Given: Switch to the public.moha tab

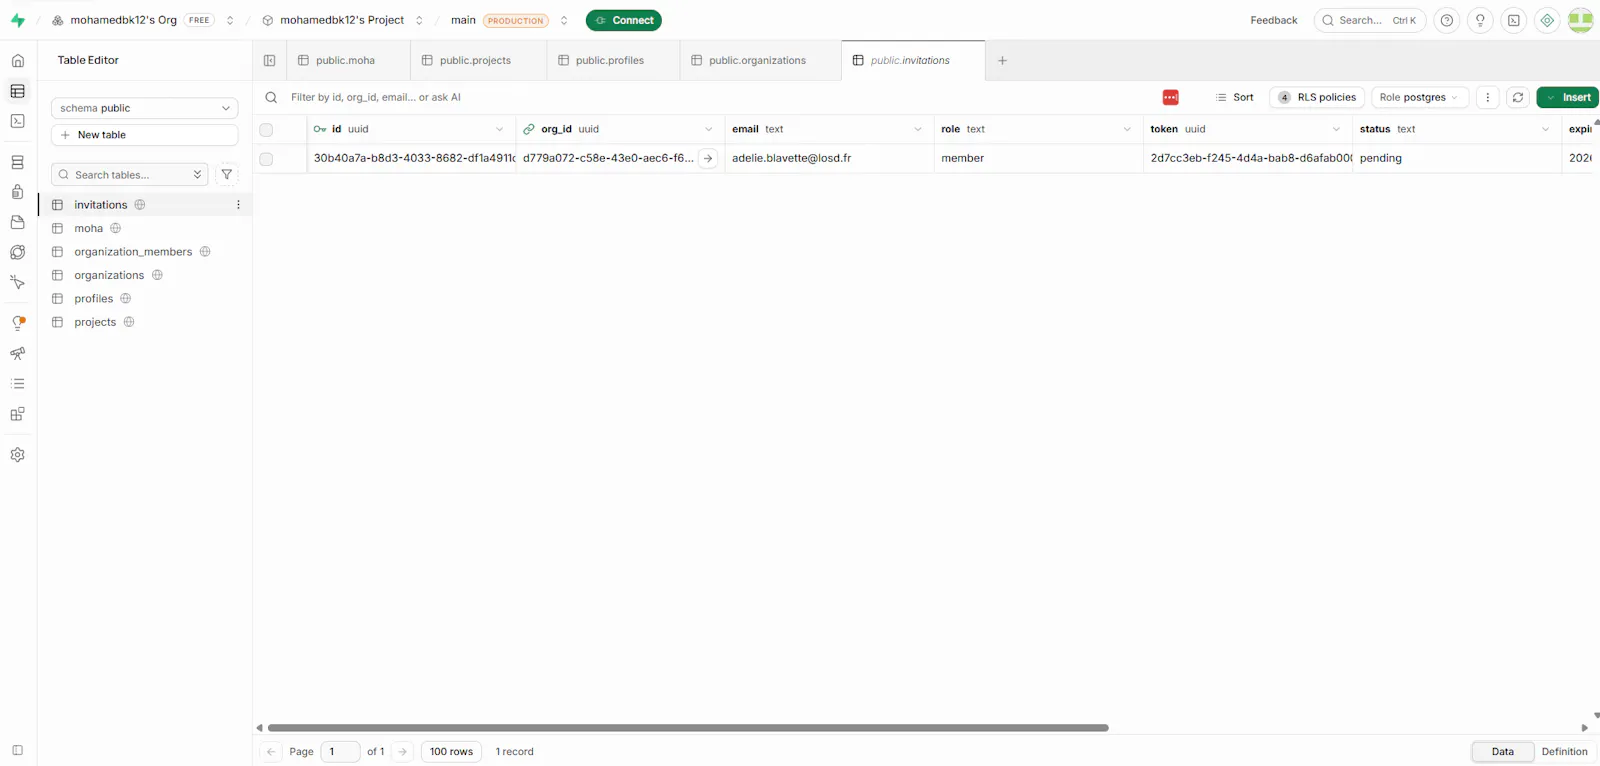Looking at the screenshot, I should tap(348, 60).
